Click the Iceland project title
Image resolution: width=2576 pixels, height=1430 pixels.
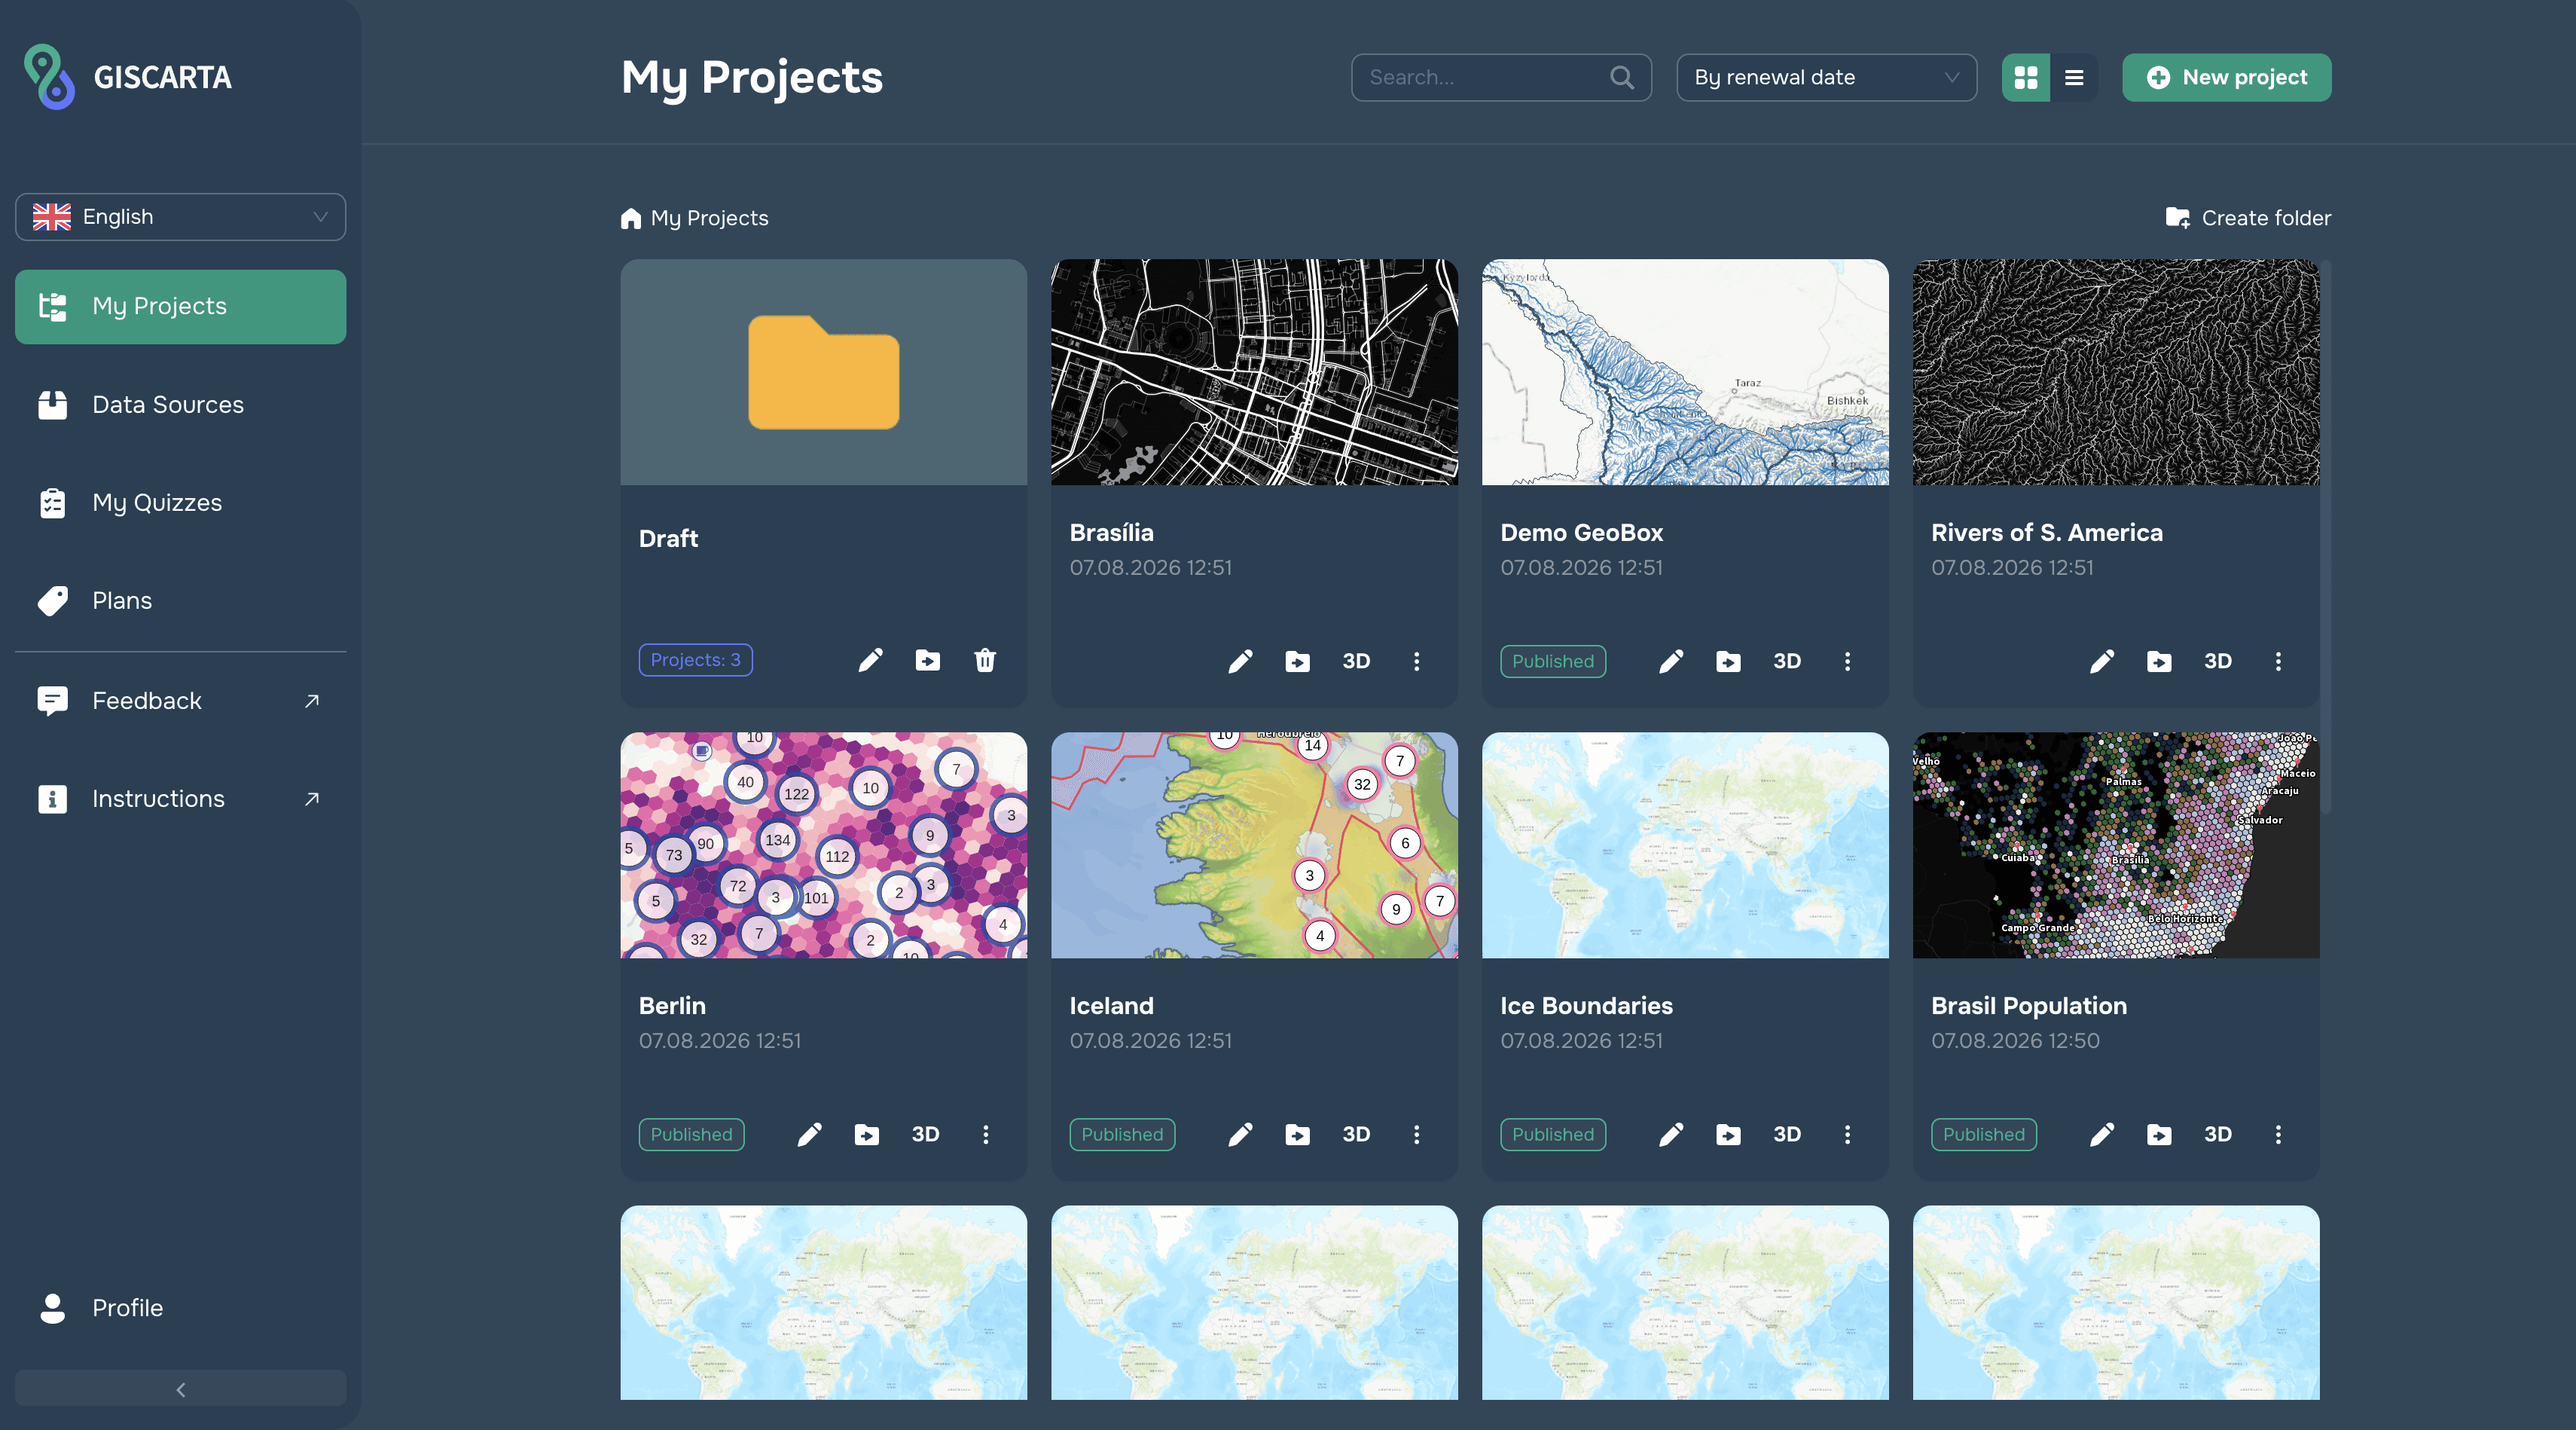pyautogui.click(x=1111, y=1006)
